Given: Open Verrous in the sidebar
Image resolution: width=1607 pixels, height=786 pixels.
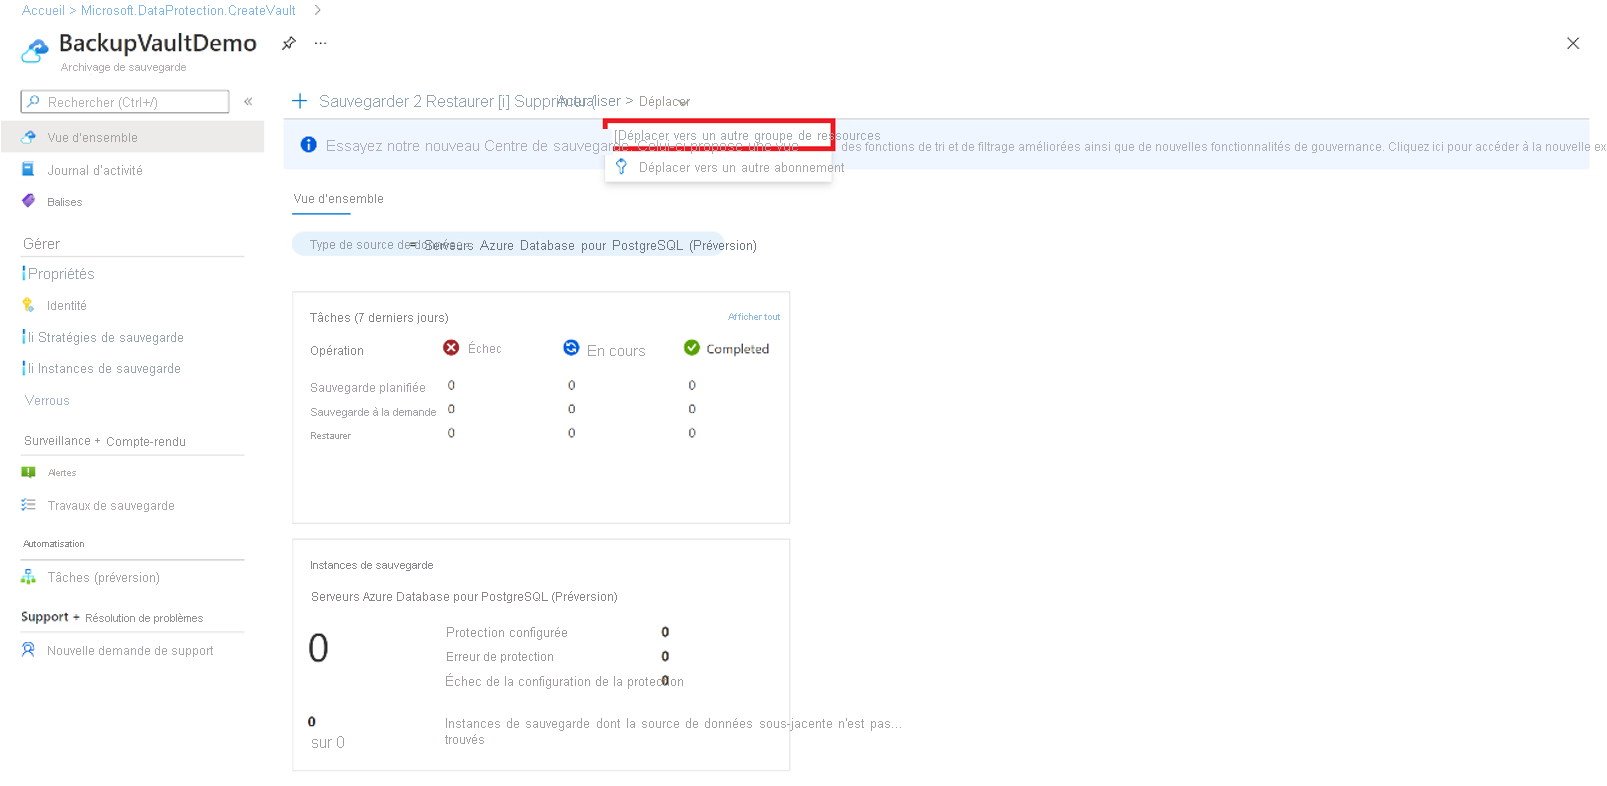Looking at the screenshot, I should pyautogui.click(x=47, y=400).
